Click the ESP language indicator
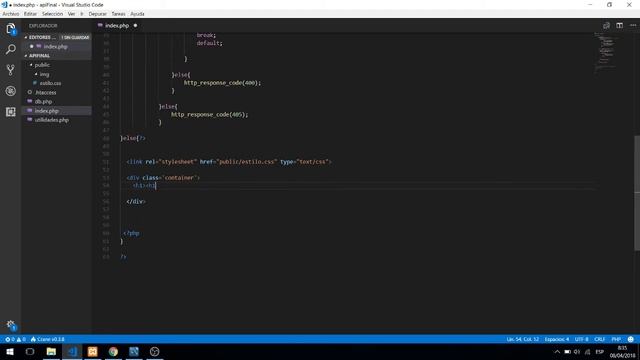Screen dimensions: 640x360 point(600,352)
